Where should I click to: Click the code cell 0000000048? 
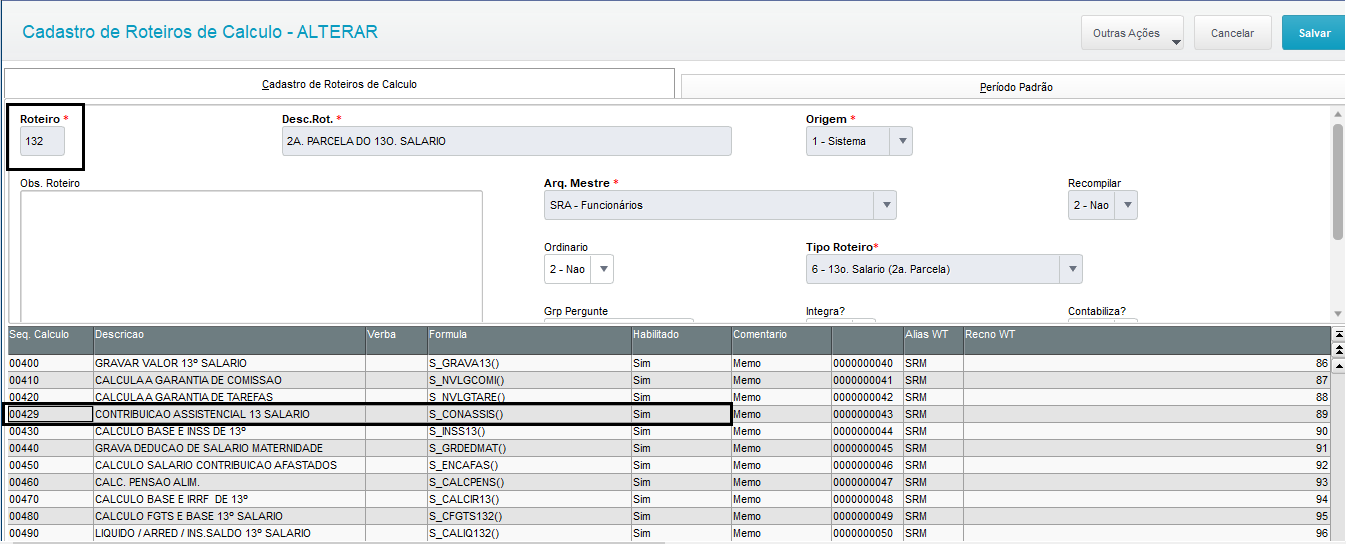coord(866,499)
